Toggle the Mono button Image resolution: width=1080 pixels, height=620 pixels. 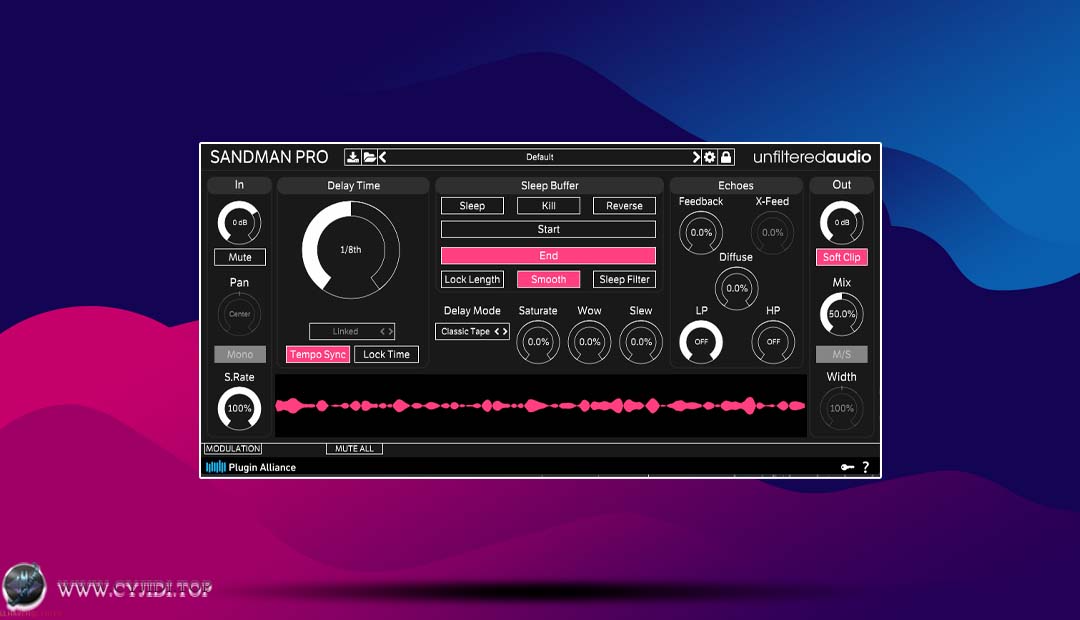click(x=240, y=354)
